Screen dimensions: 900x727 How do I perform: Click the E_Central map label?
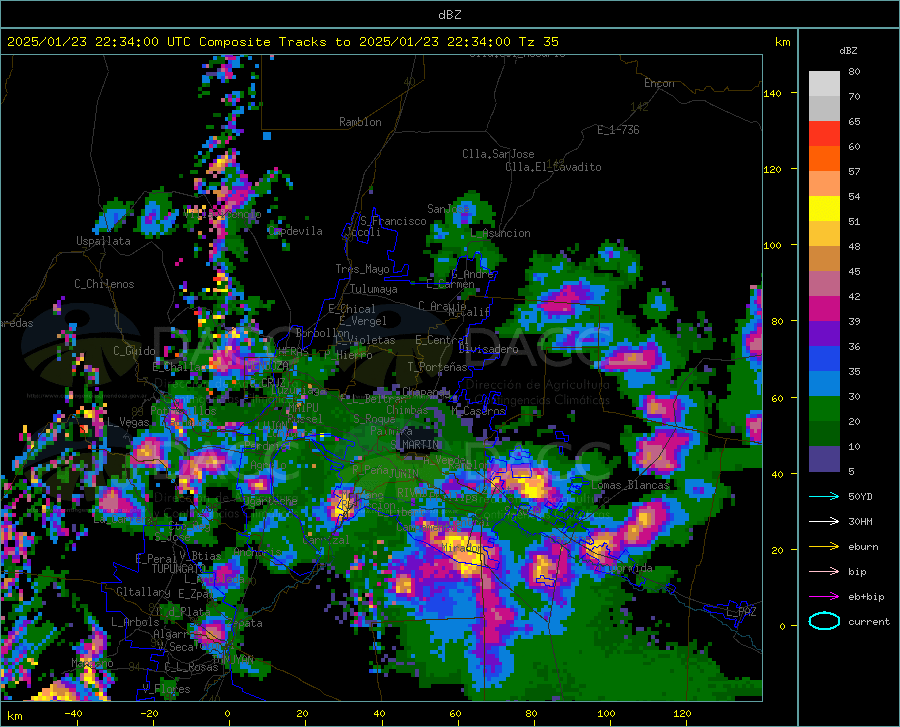click(x=442, y=340)
